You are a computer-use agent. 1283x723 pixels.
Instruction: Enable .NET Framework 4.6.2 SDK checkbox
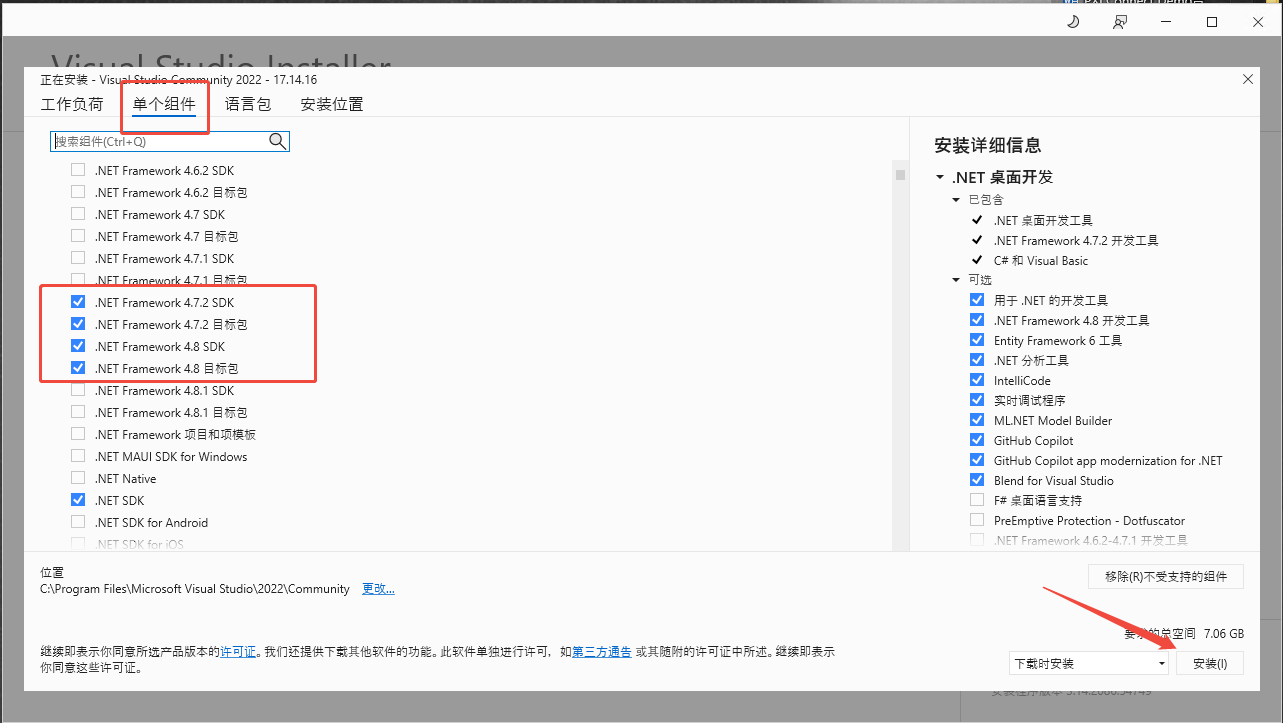pos(78,169)
